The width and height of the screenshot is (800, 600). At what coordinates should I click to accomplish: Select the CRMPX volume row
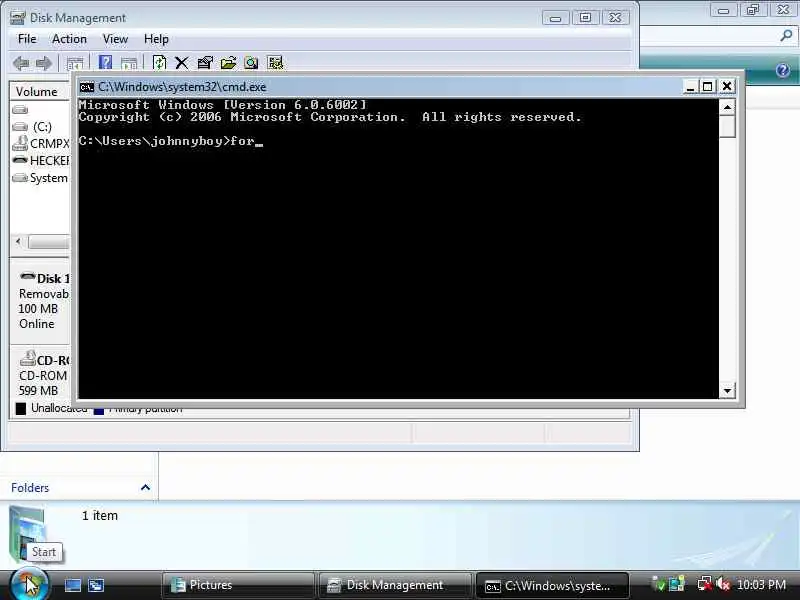[x=40, y=144]
